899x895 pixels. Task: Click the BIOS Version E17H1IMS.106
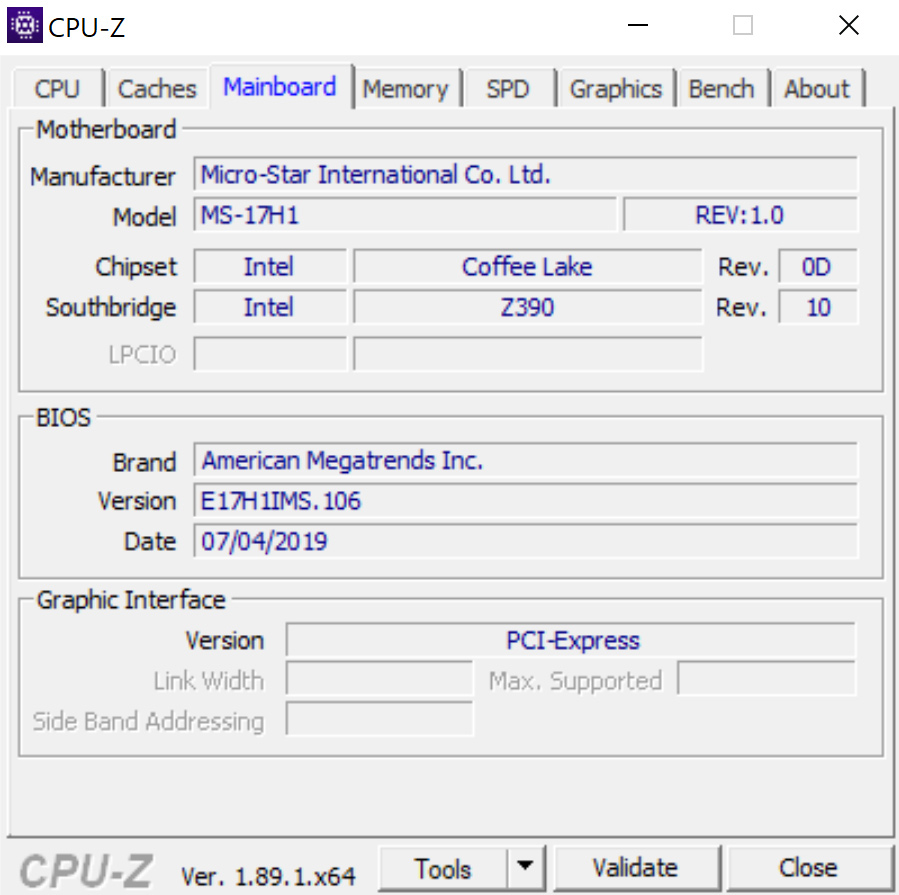[526, 501]
